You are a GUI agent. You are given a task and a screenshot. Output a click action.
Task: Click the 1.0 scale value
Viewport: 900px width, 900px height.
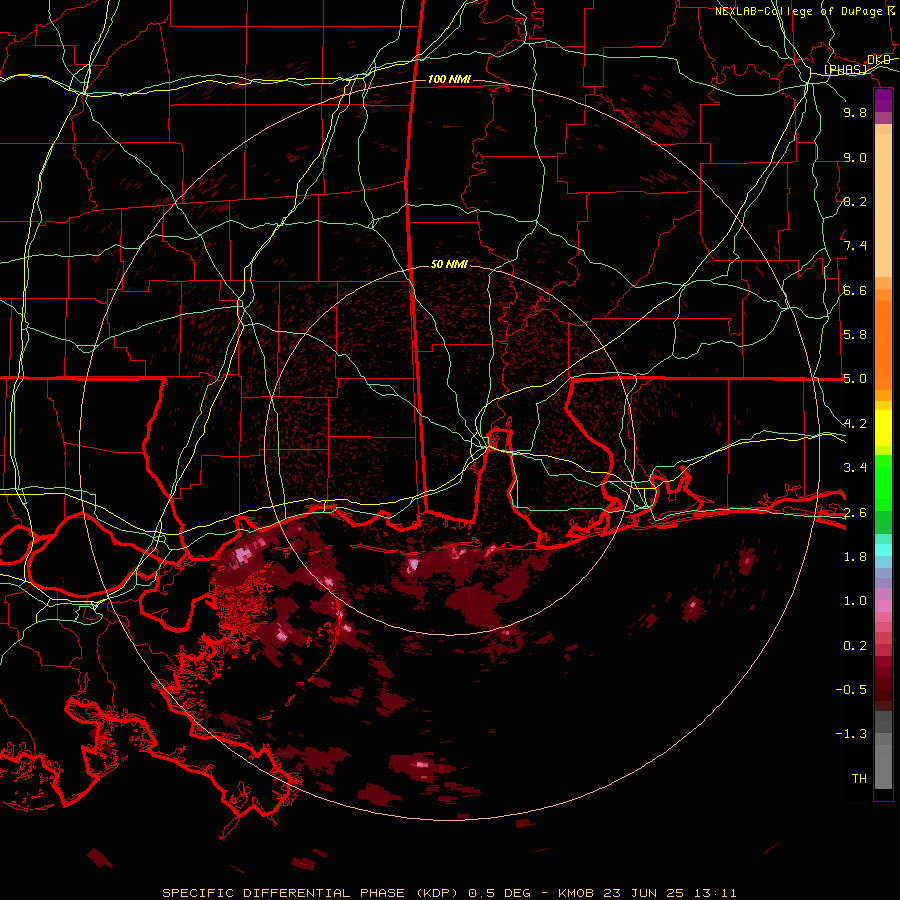coord(855,601)
